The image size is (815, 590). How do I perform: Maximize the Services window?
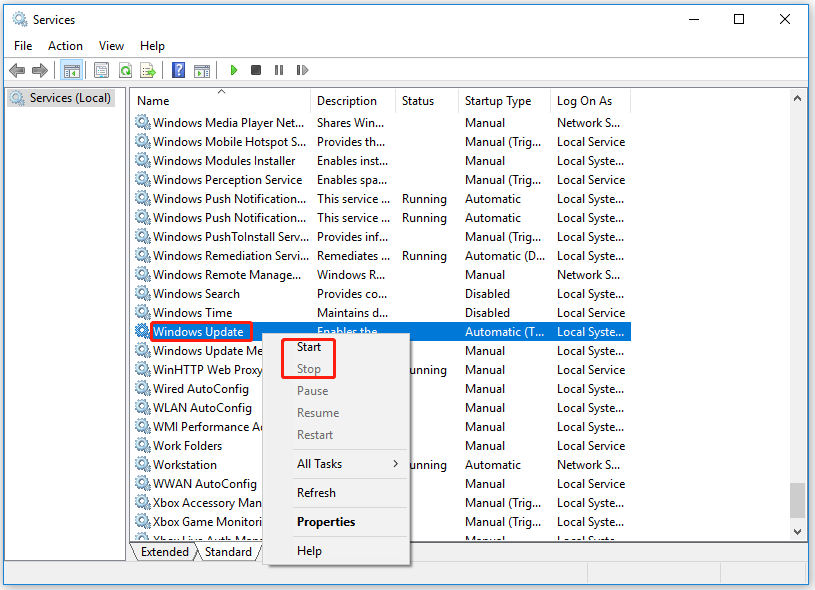pyautogui.click(x=739, y=20)
